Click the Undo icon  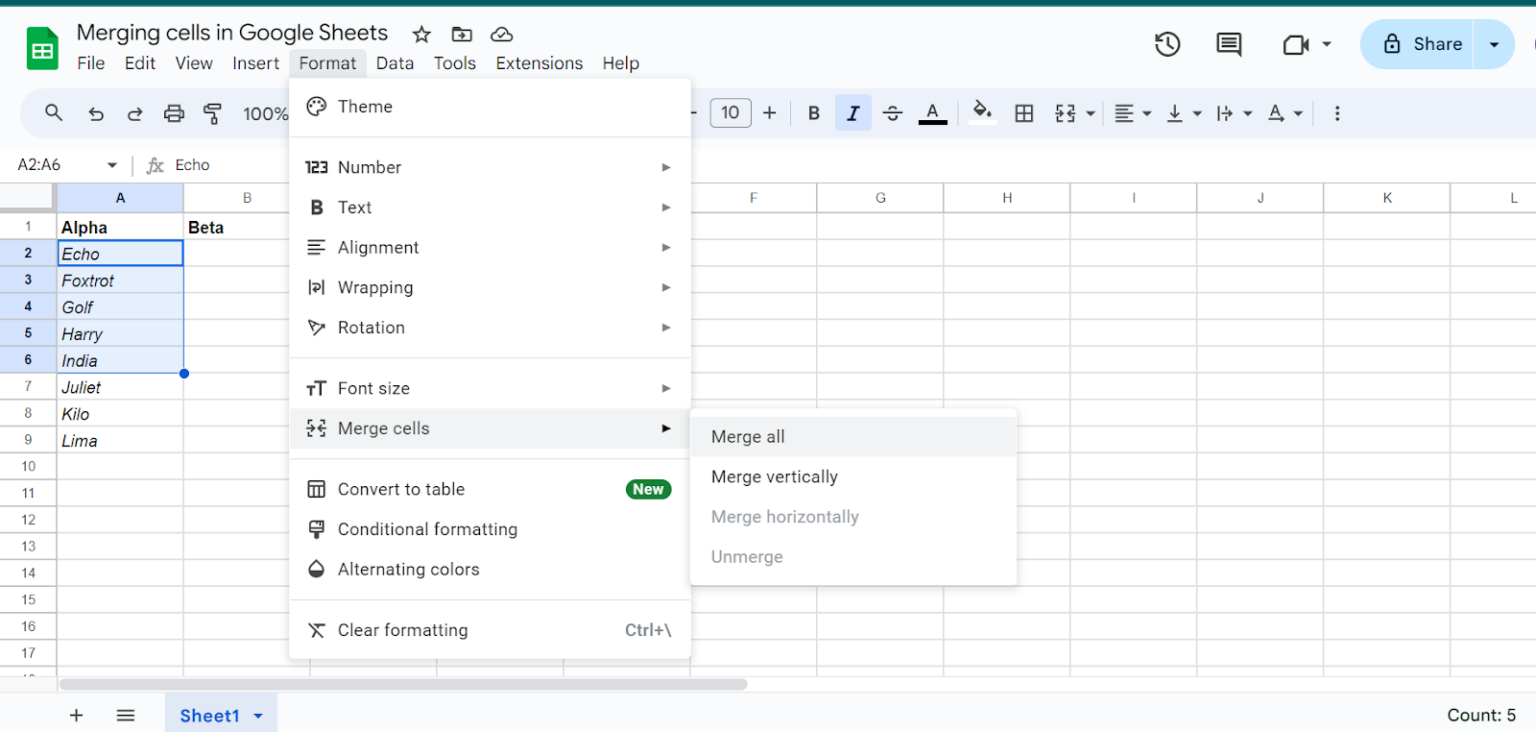pos(96,113)
